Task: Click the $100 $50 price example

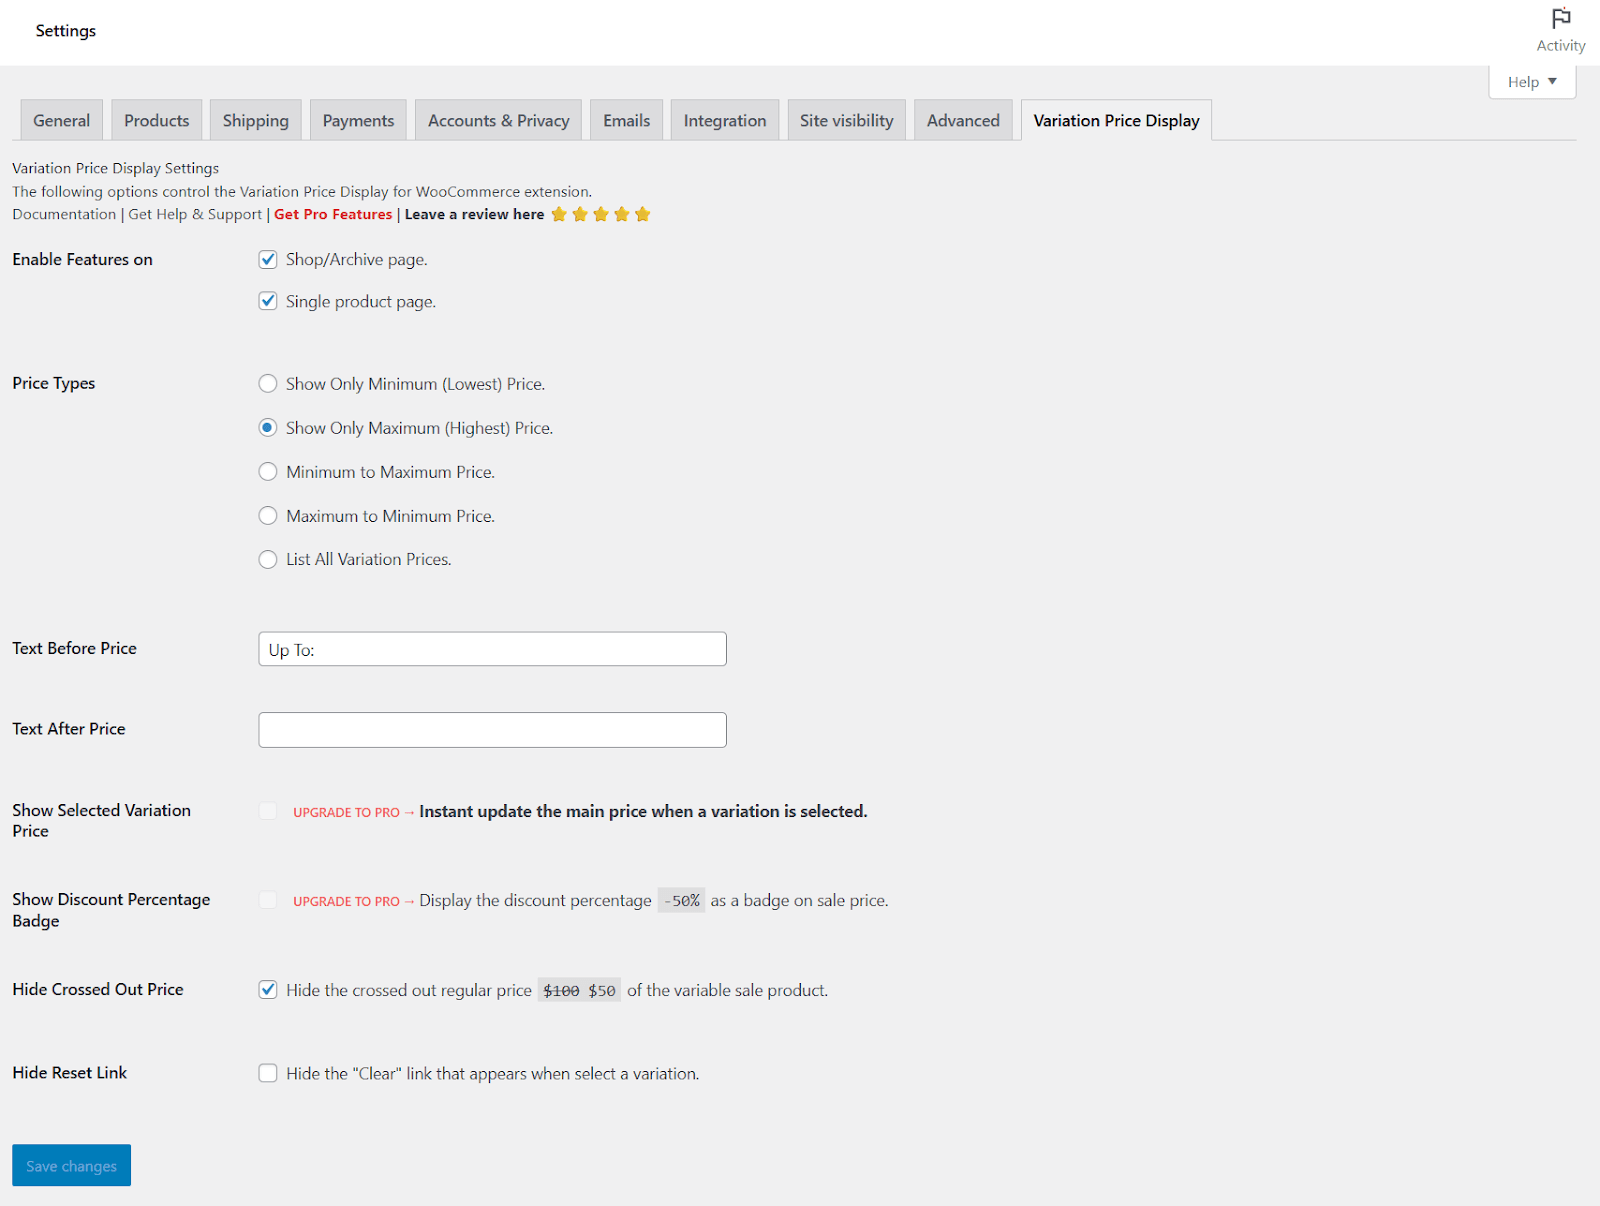Action: click(579, 991)
